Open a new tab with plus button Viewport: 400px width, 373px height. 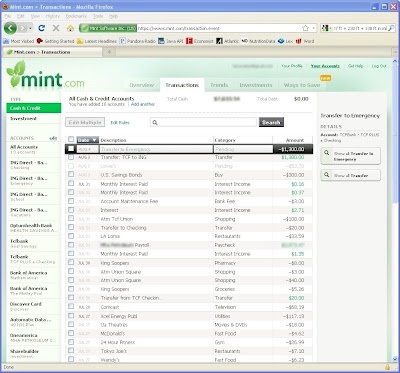pyautogui.click(x=109, y=52)
